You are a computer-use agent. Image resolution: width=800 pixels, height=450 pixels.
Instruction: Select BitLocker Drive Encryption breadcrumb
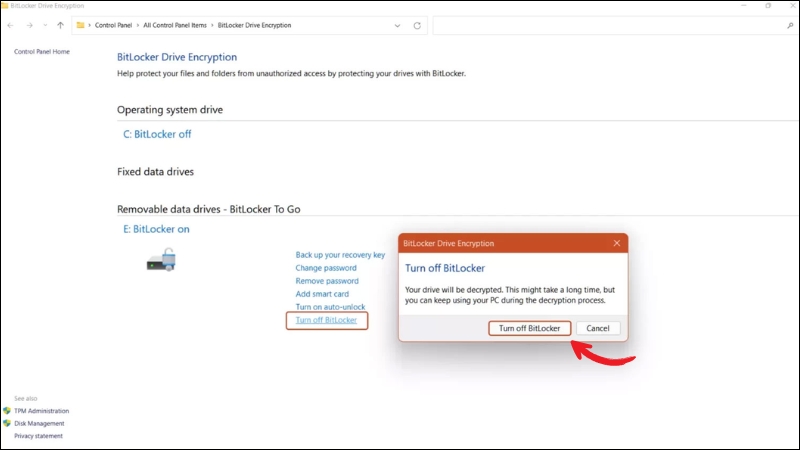[254, 25]
